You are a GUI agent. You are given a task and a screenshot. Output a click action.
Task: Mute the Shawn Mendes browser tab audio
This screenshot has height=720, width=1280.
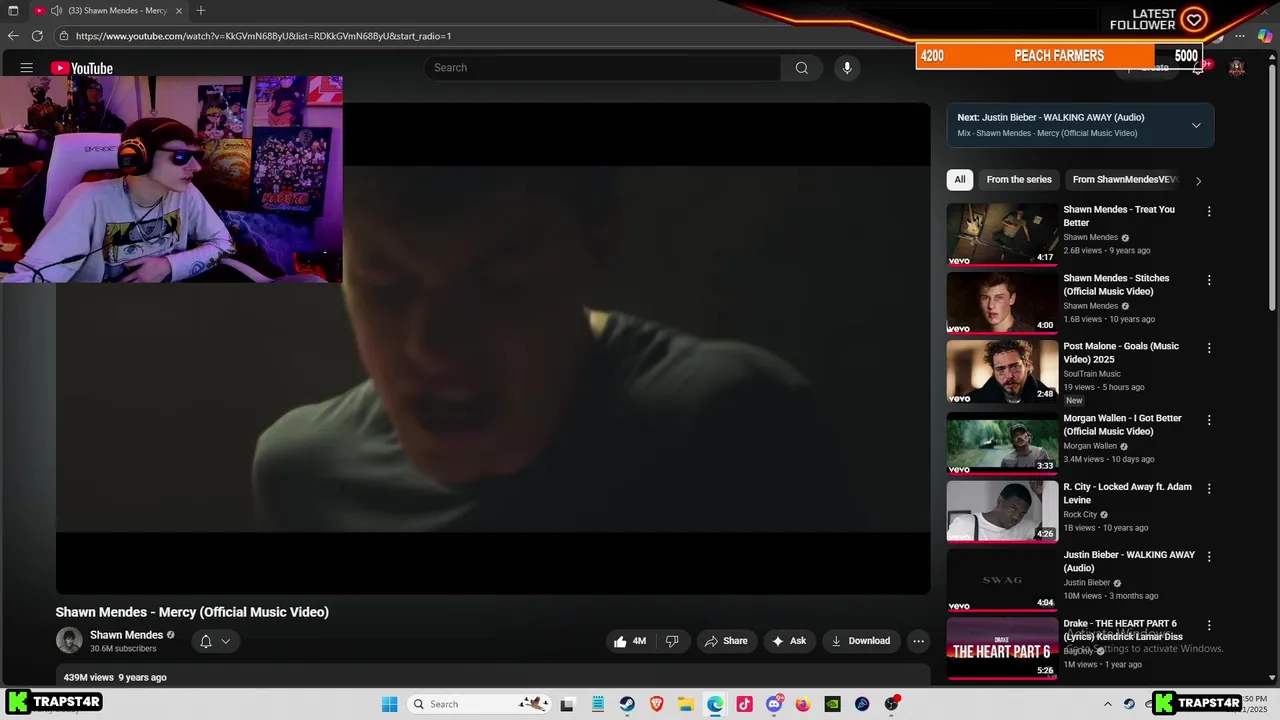pyautogui.click(x=57, y=10)
